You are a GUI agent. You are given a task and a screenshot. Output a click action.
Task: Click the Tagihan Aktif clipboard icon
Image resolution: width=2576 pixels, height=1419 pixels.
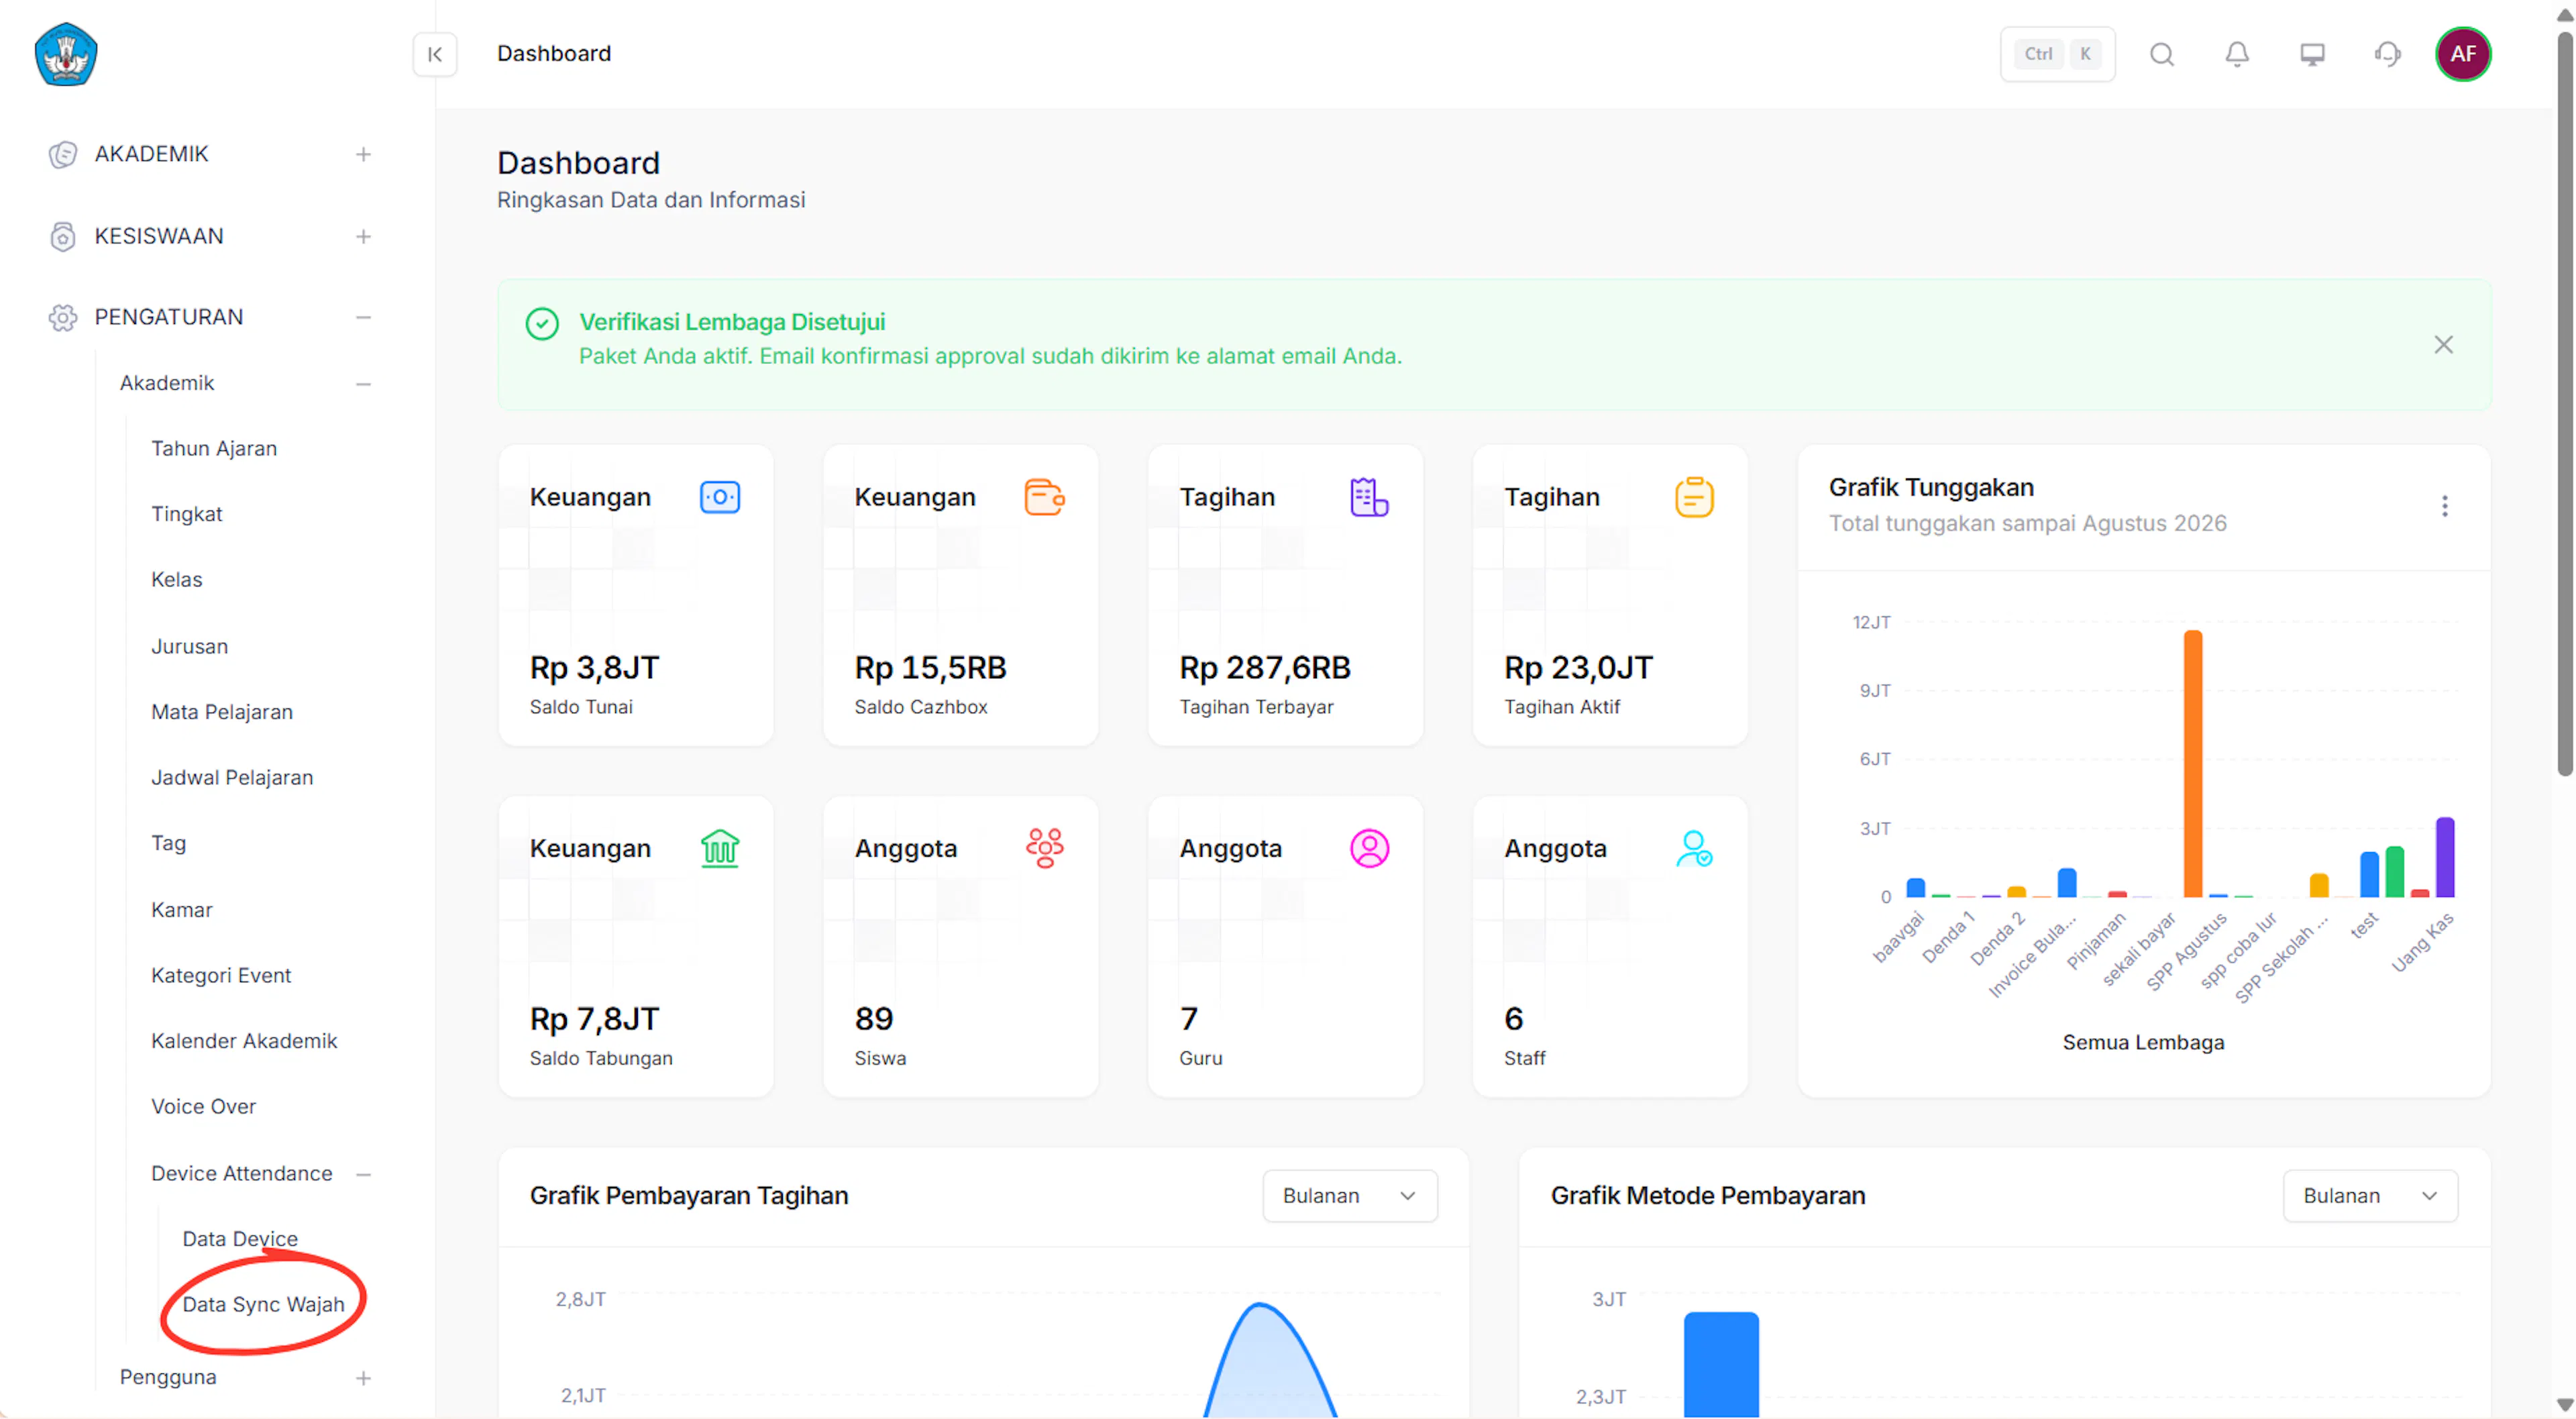click(x=1694, y=497)
